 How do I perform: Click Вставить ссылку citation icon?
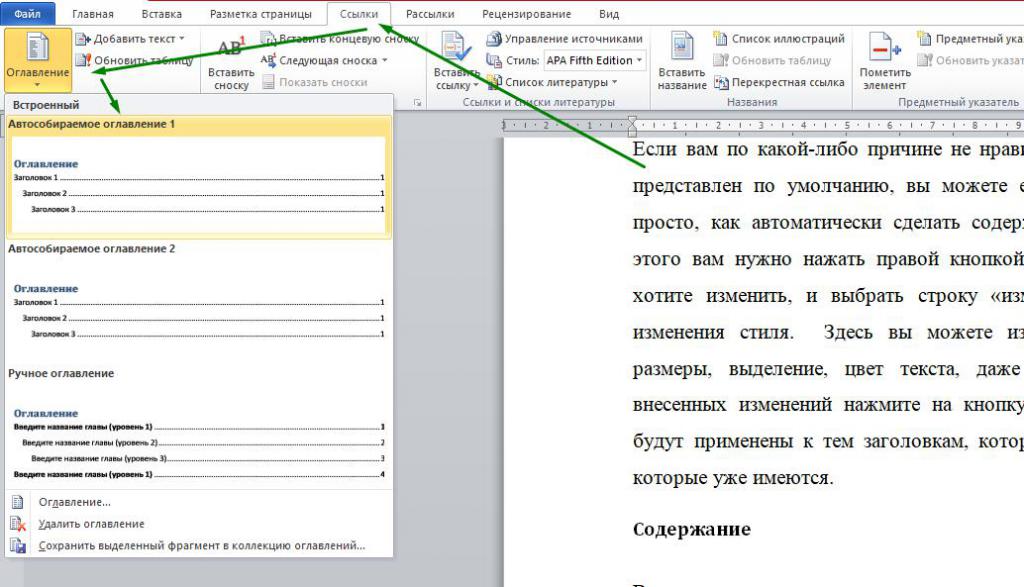point(456,62)
